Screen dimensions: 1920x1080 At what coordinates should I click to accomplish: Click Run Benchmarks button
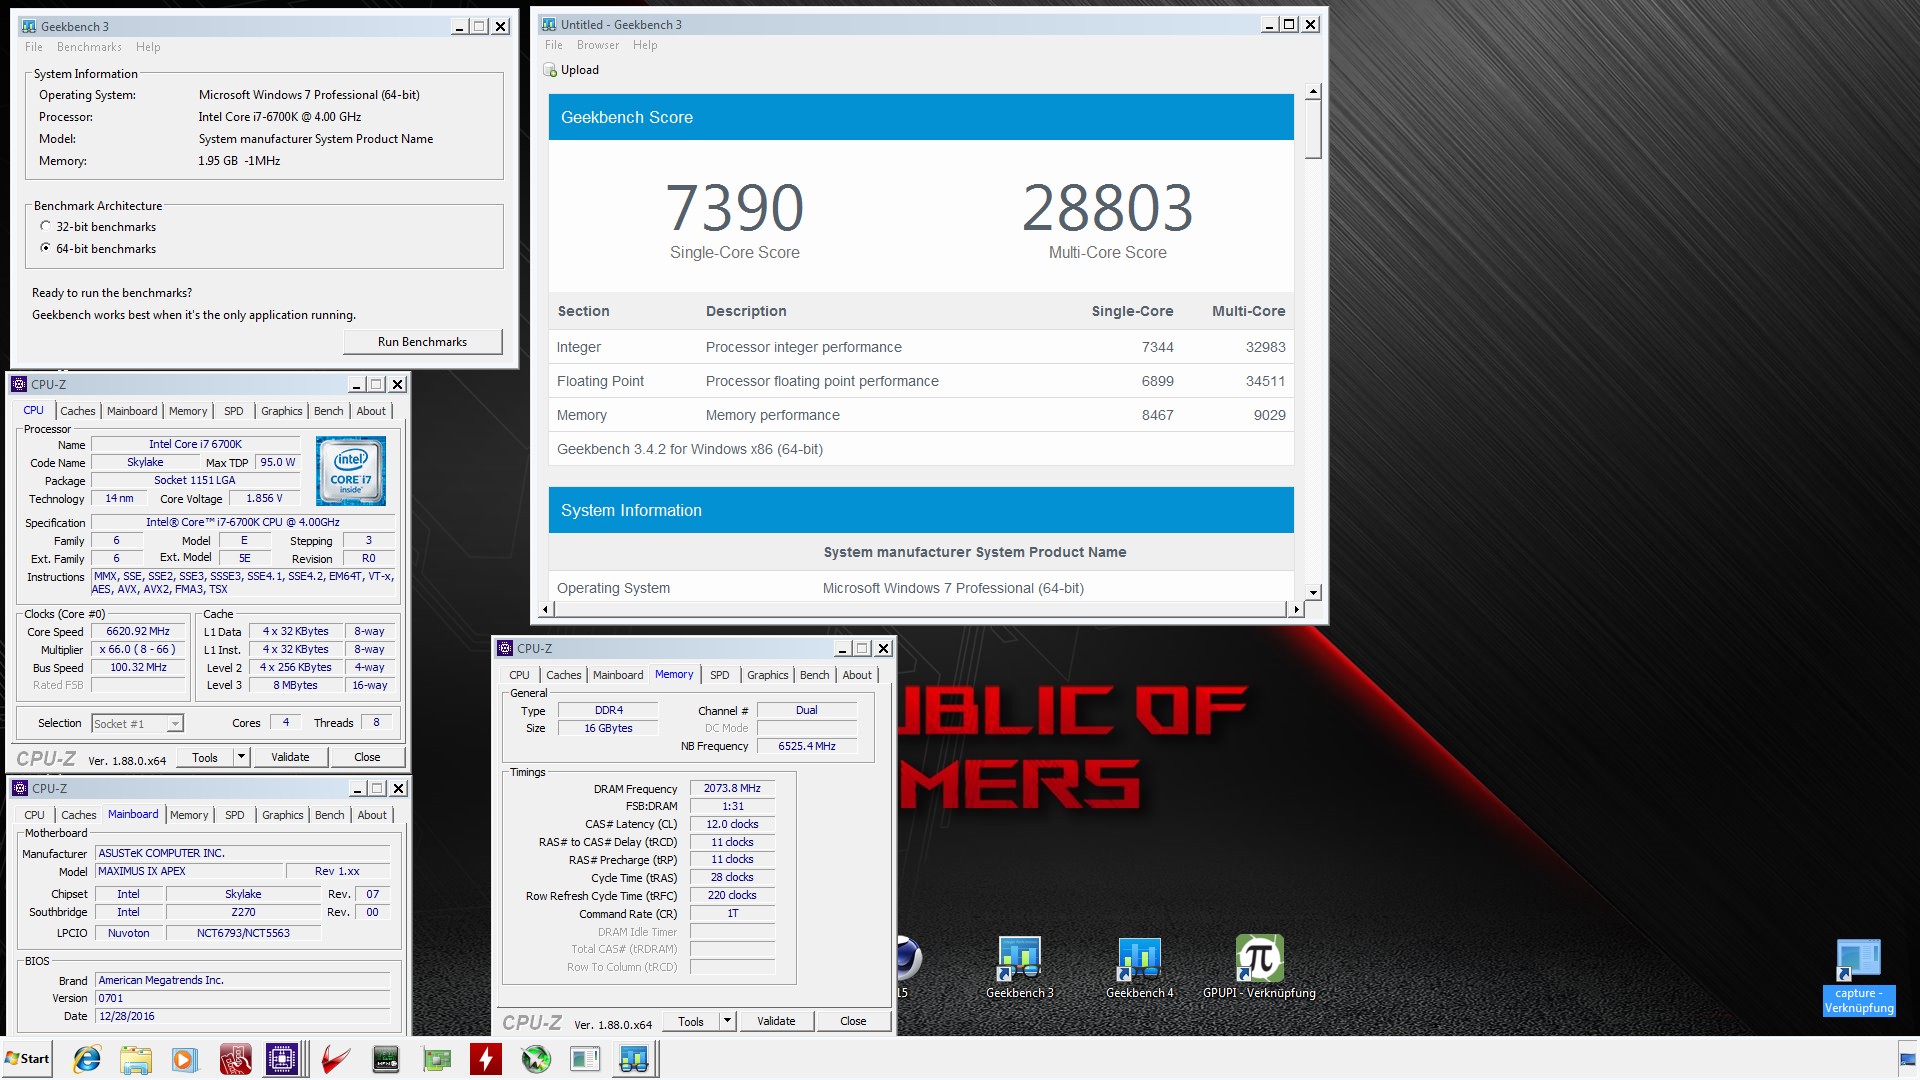pos(422,342)
